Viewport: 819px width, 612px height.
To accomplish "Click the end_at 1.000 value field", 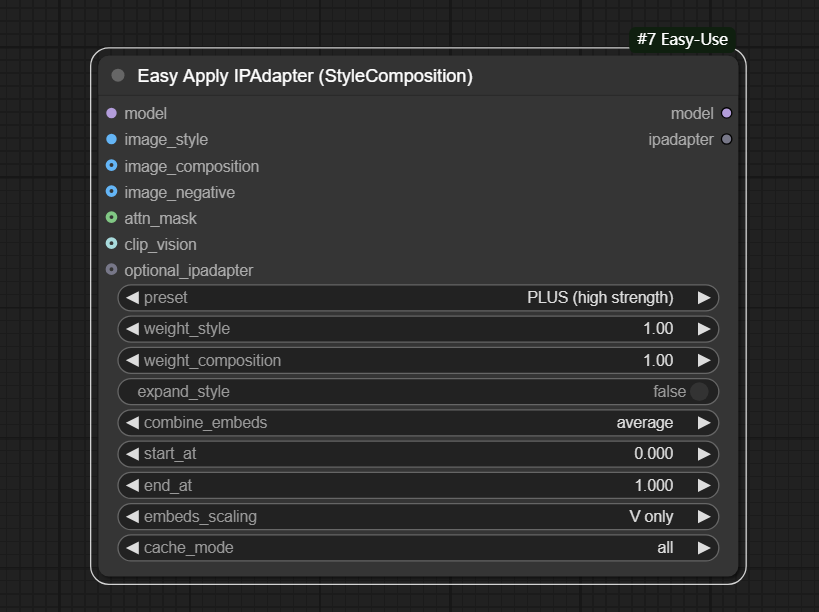I will [x=418, y=486].
